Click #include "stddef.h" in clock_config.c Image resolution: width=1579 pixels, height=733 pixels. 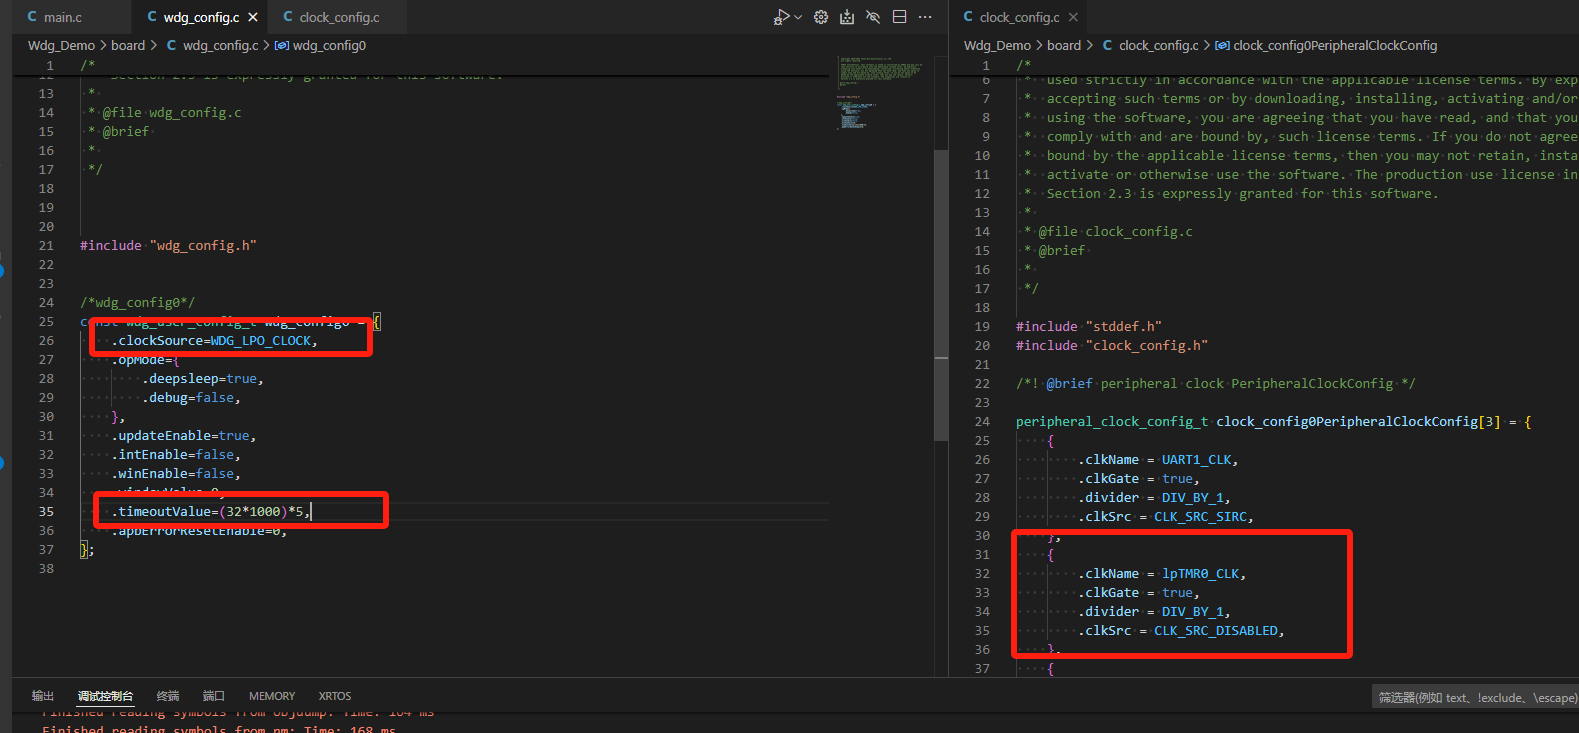coord(1089,326)
